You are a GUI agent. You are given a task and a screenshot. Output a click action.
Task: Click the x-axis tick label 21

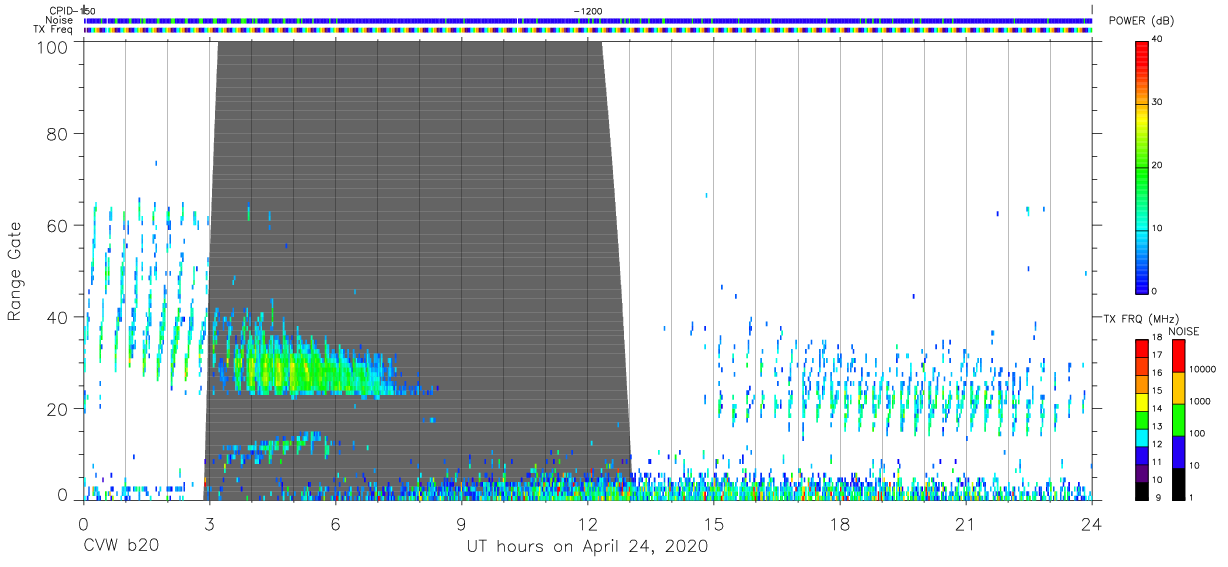(966, 523)
